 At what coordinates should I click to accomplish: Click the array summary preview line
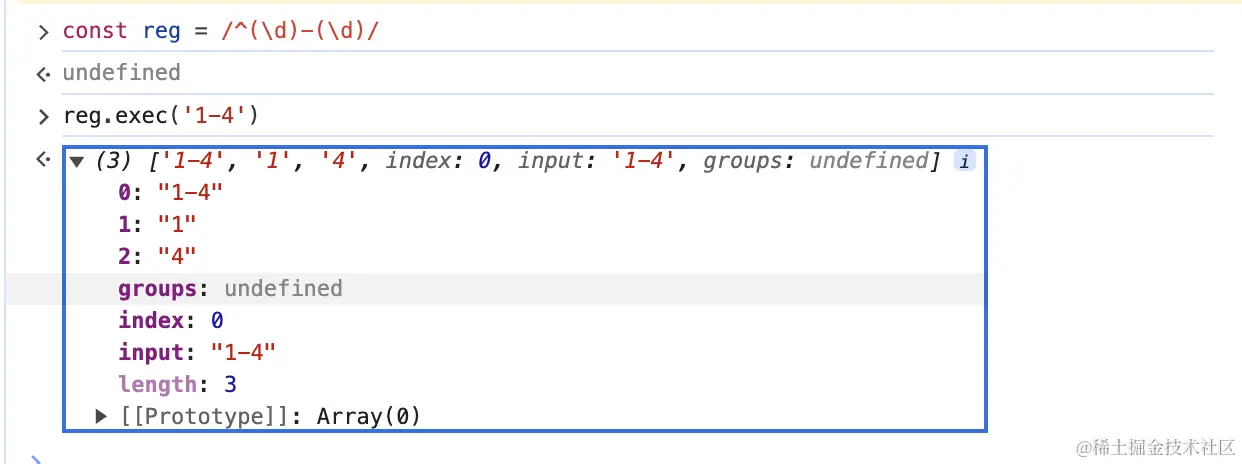(520, 161)
